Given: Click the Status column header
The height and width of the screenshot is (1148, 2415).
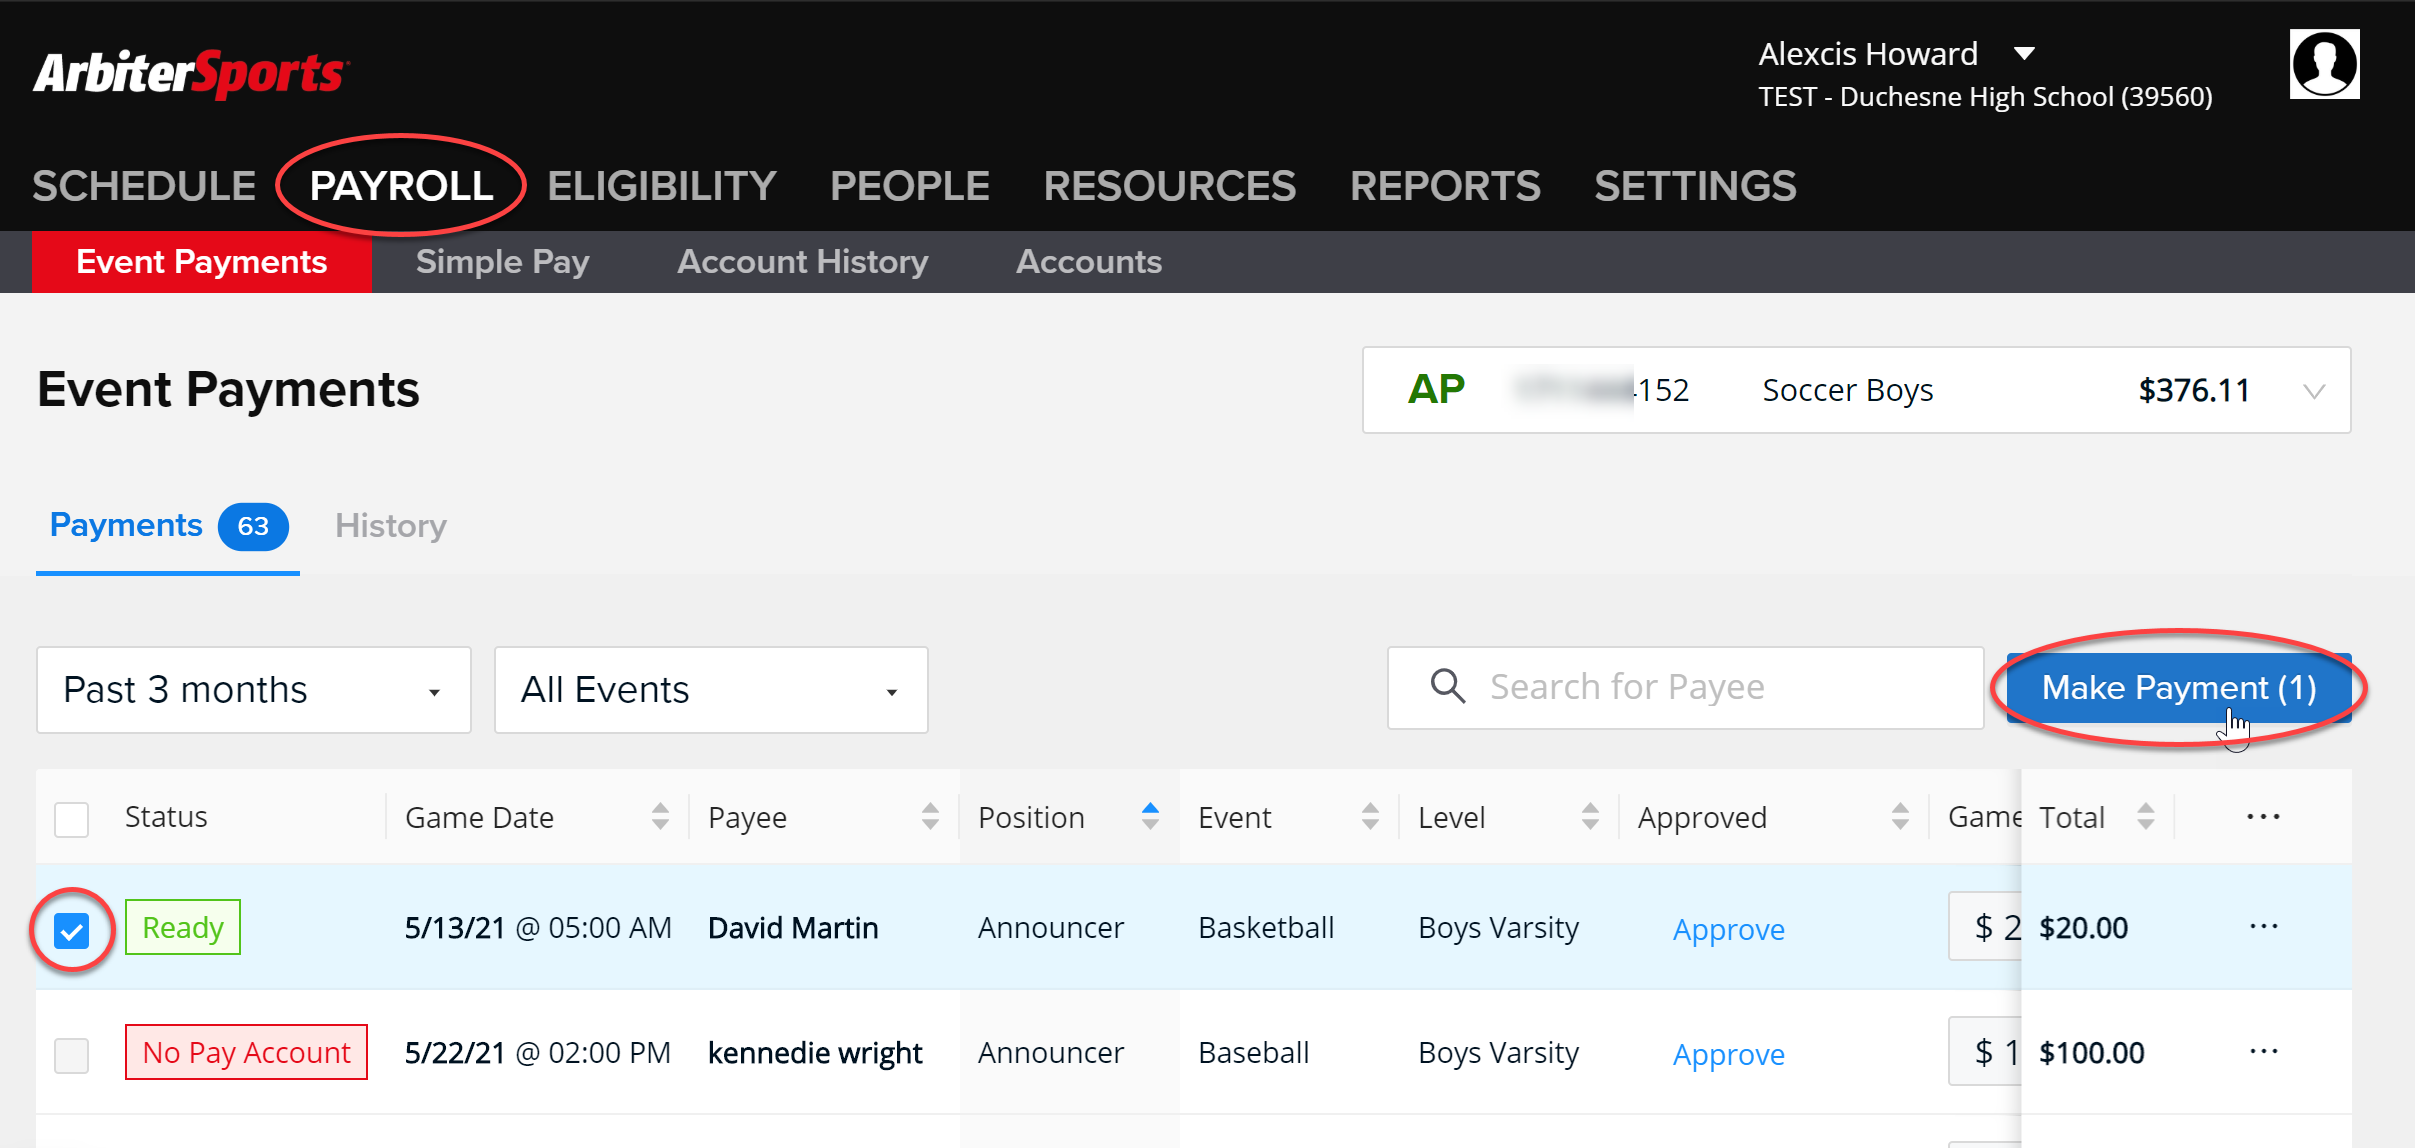Looking at the screenshot, I should pos(166,817).
